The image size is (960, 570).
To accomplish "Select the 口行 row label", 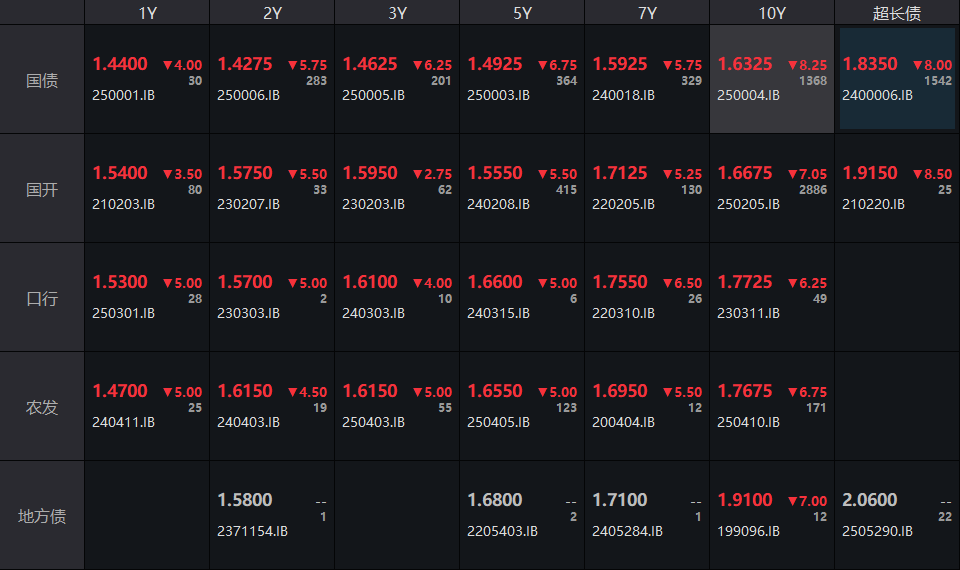I will click(42, 298).
